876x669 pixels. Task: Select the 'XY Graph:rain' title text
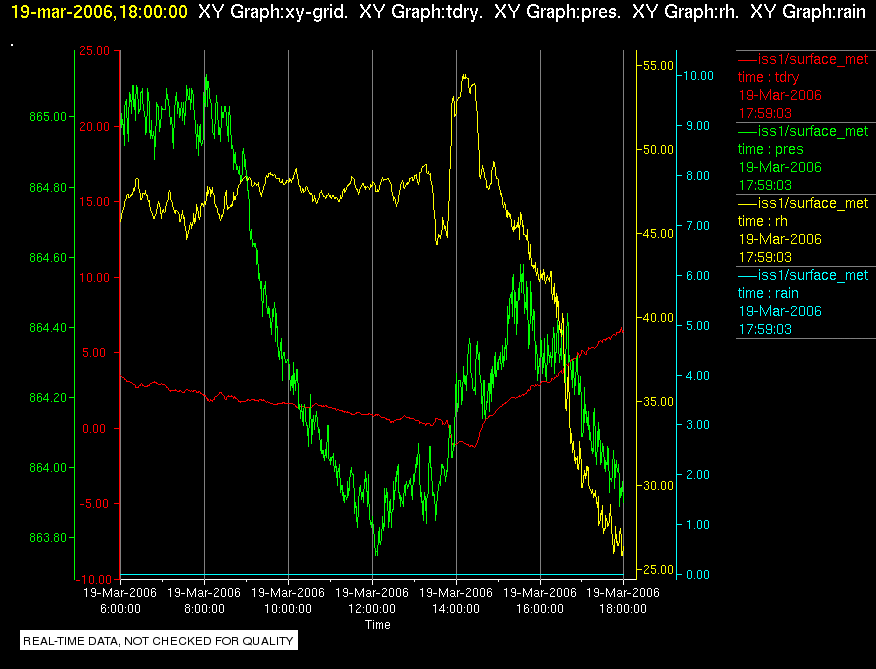808,12
